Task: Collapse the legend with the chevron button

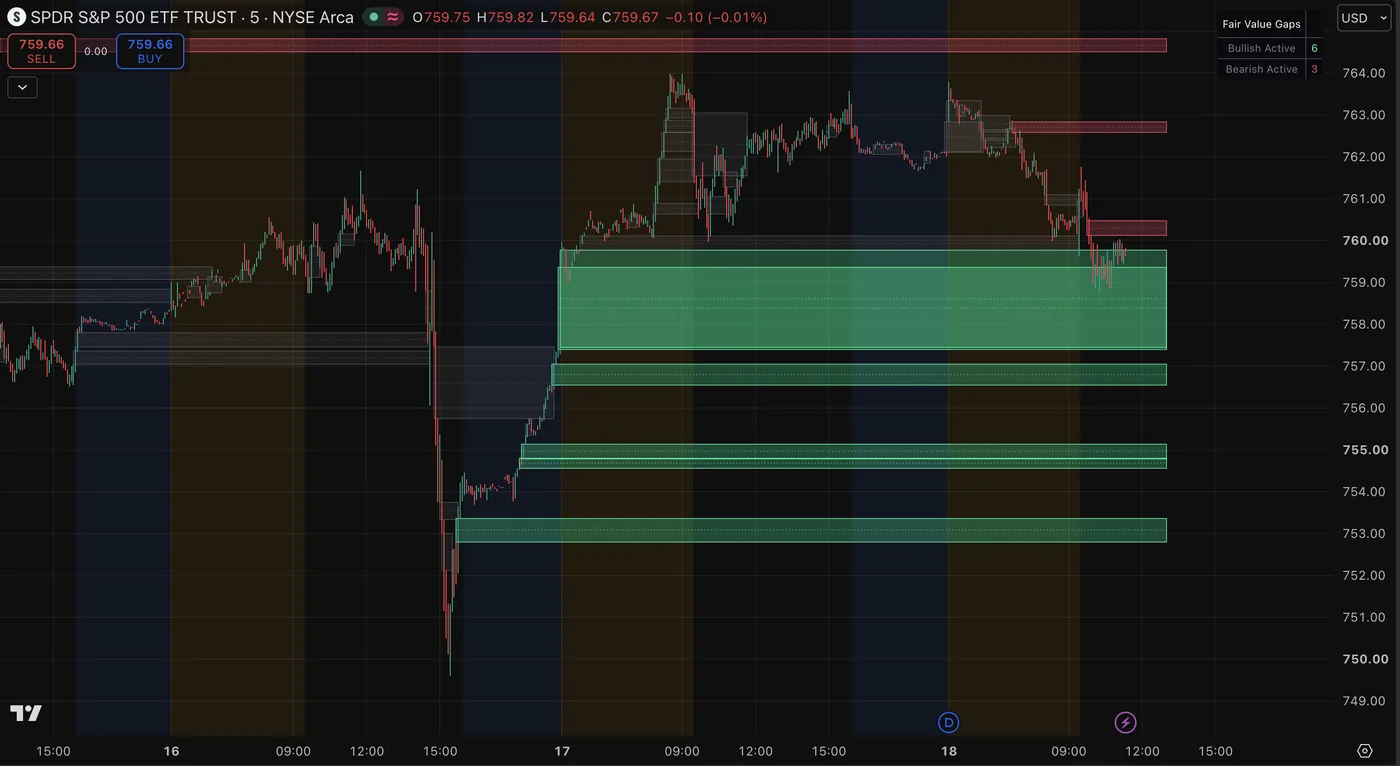Action: [x=22, y=87]
